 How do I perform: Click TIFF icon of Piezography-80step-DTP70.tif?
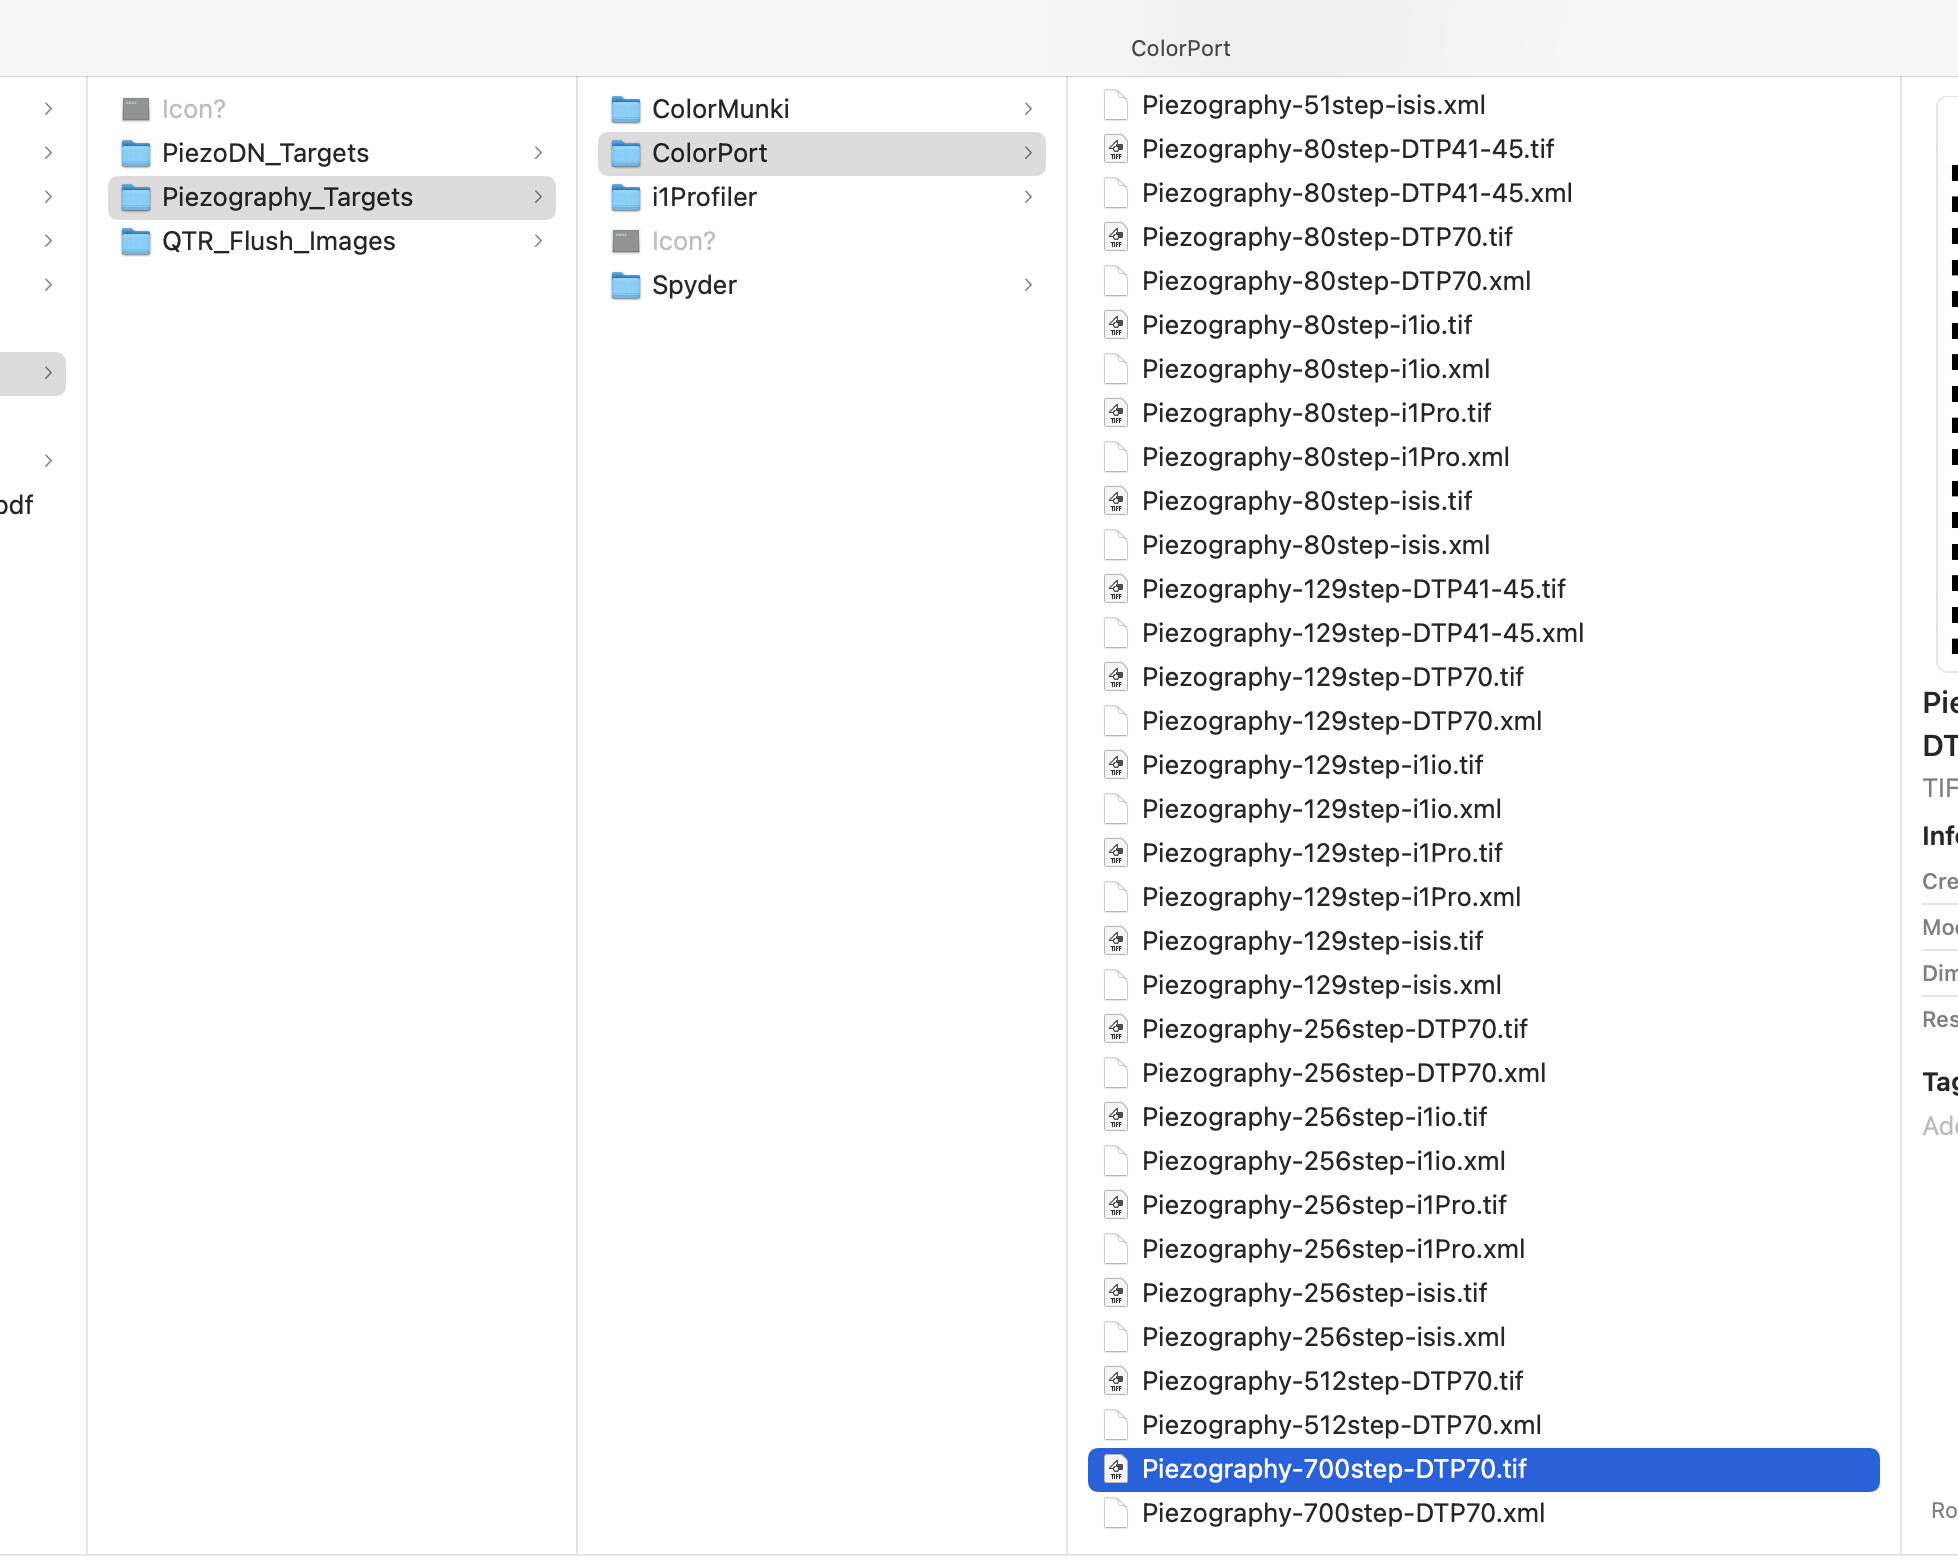pos(1116,237)
